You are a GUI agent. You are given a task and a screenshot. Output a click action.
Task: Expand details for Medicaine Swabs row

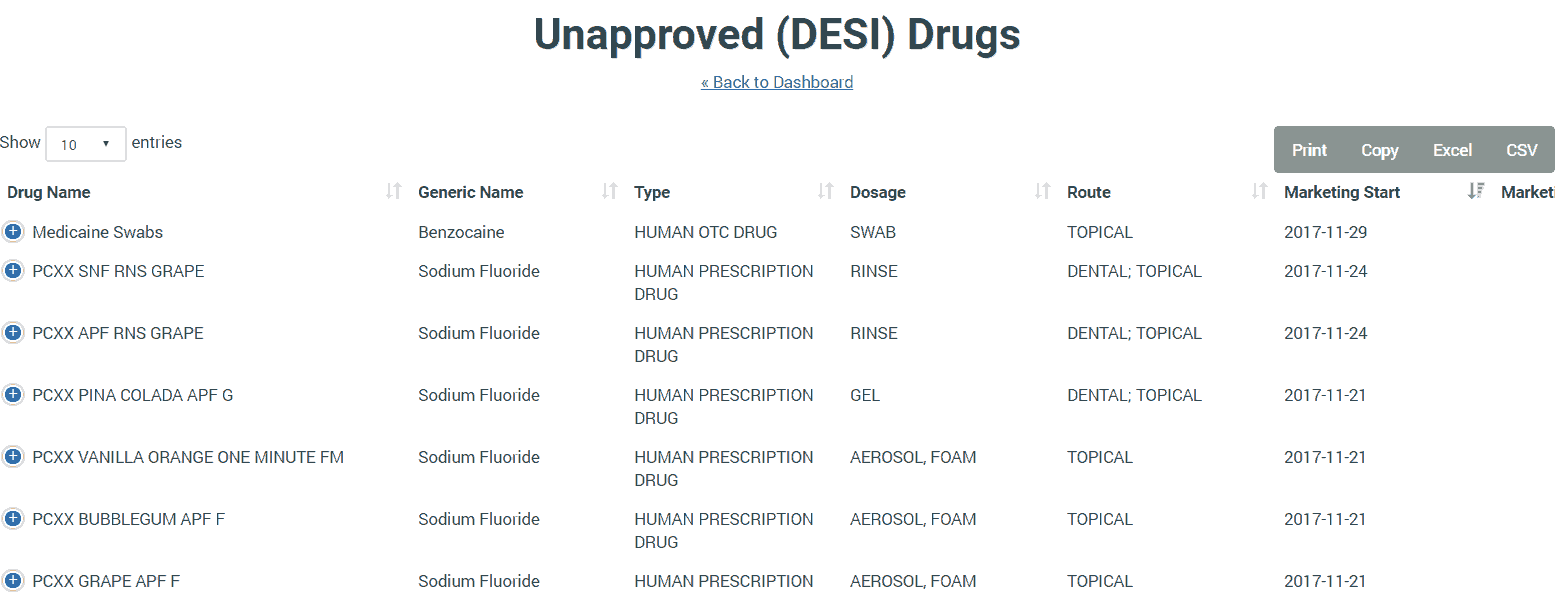point(13,232)
